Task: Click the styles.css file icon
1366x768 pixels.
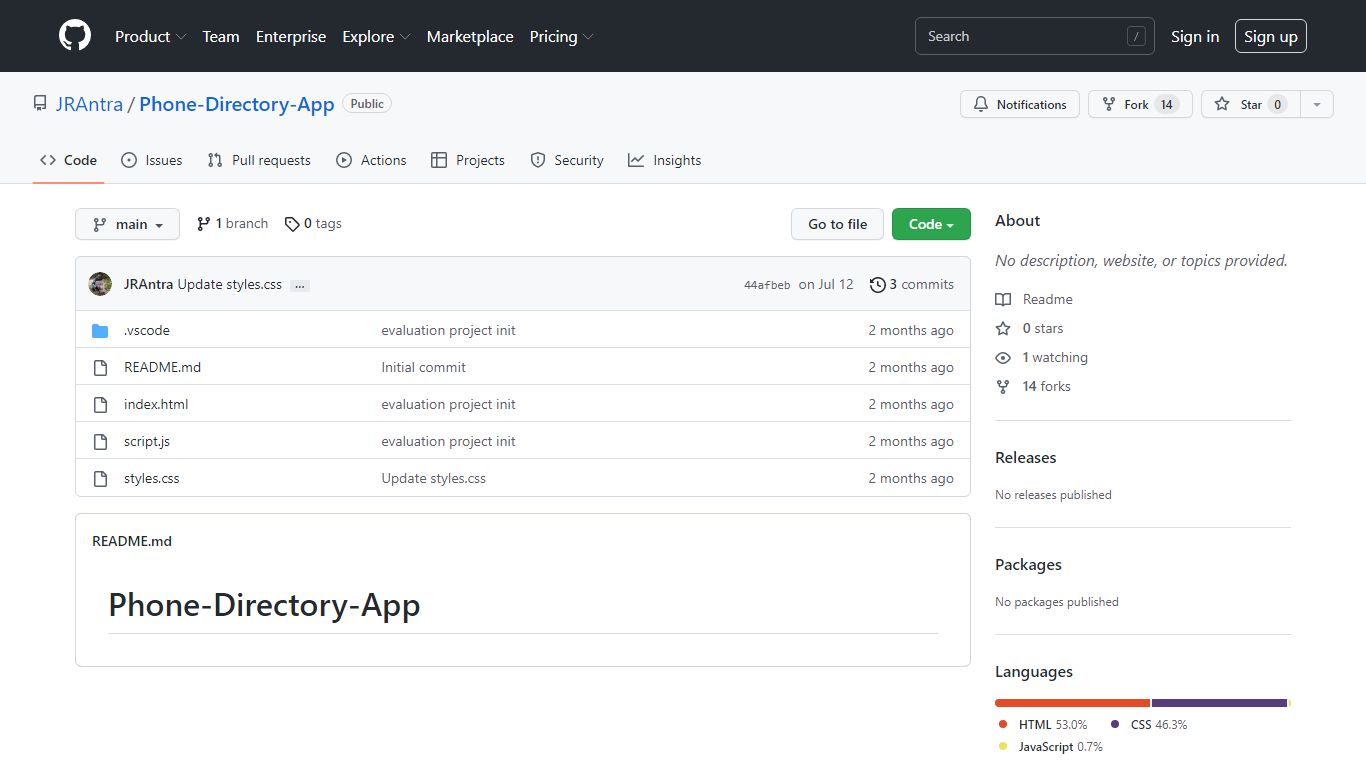Action: (100, 478)
